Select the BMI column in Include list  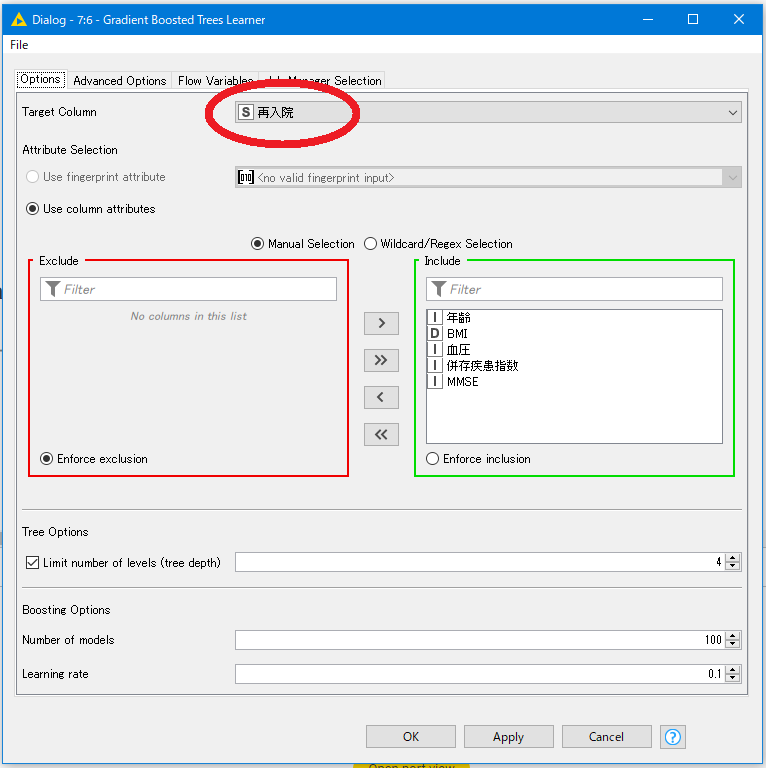click(x=457, y=334)
